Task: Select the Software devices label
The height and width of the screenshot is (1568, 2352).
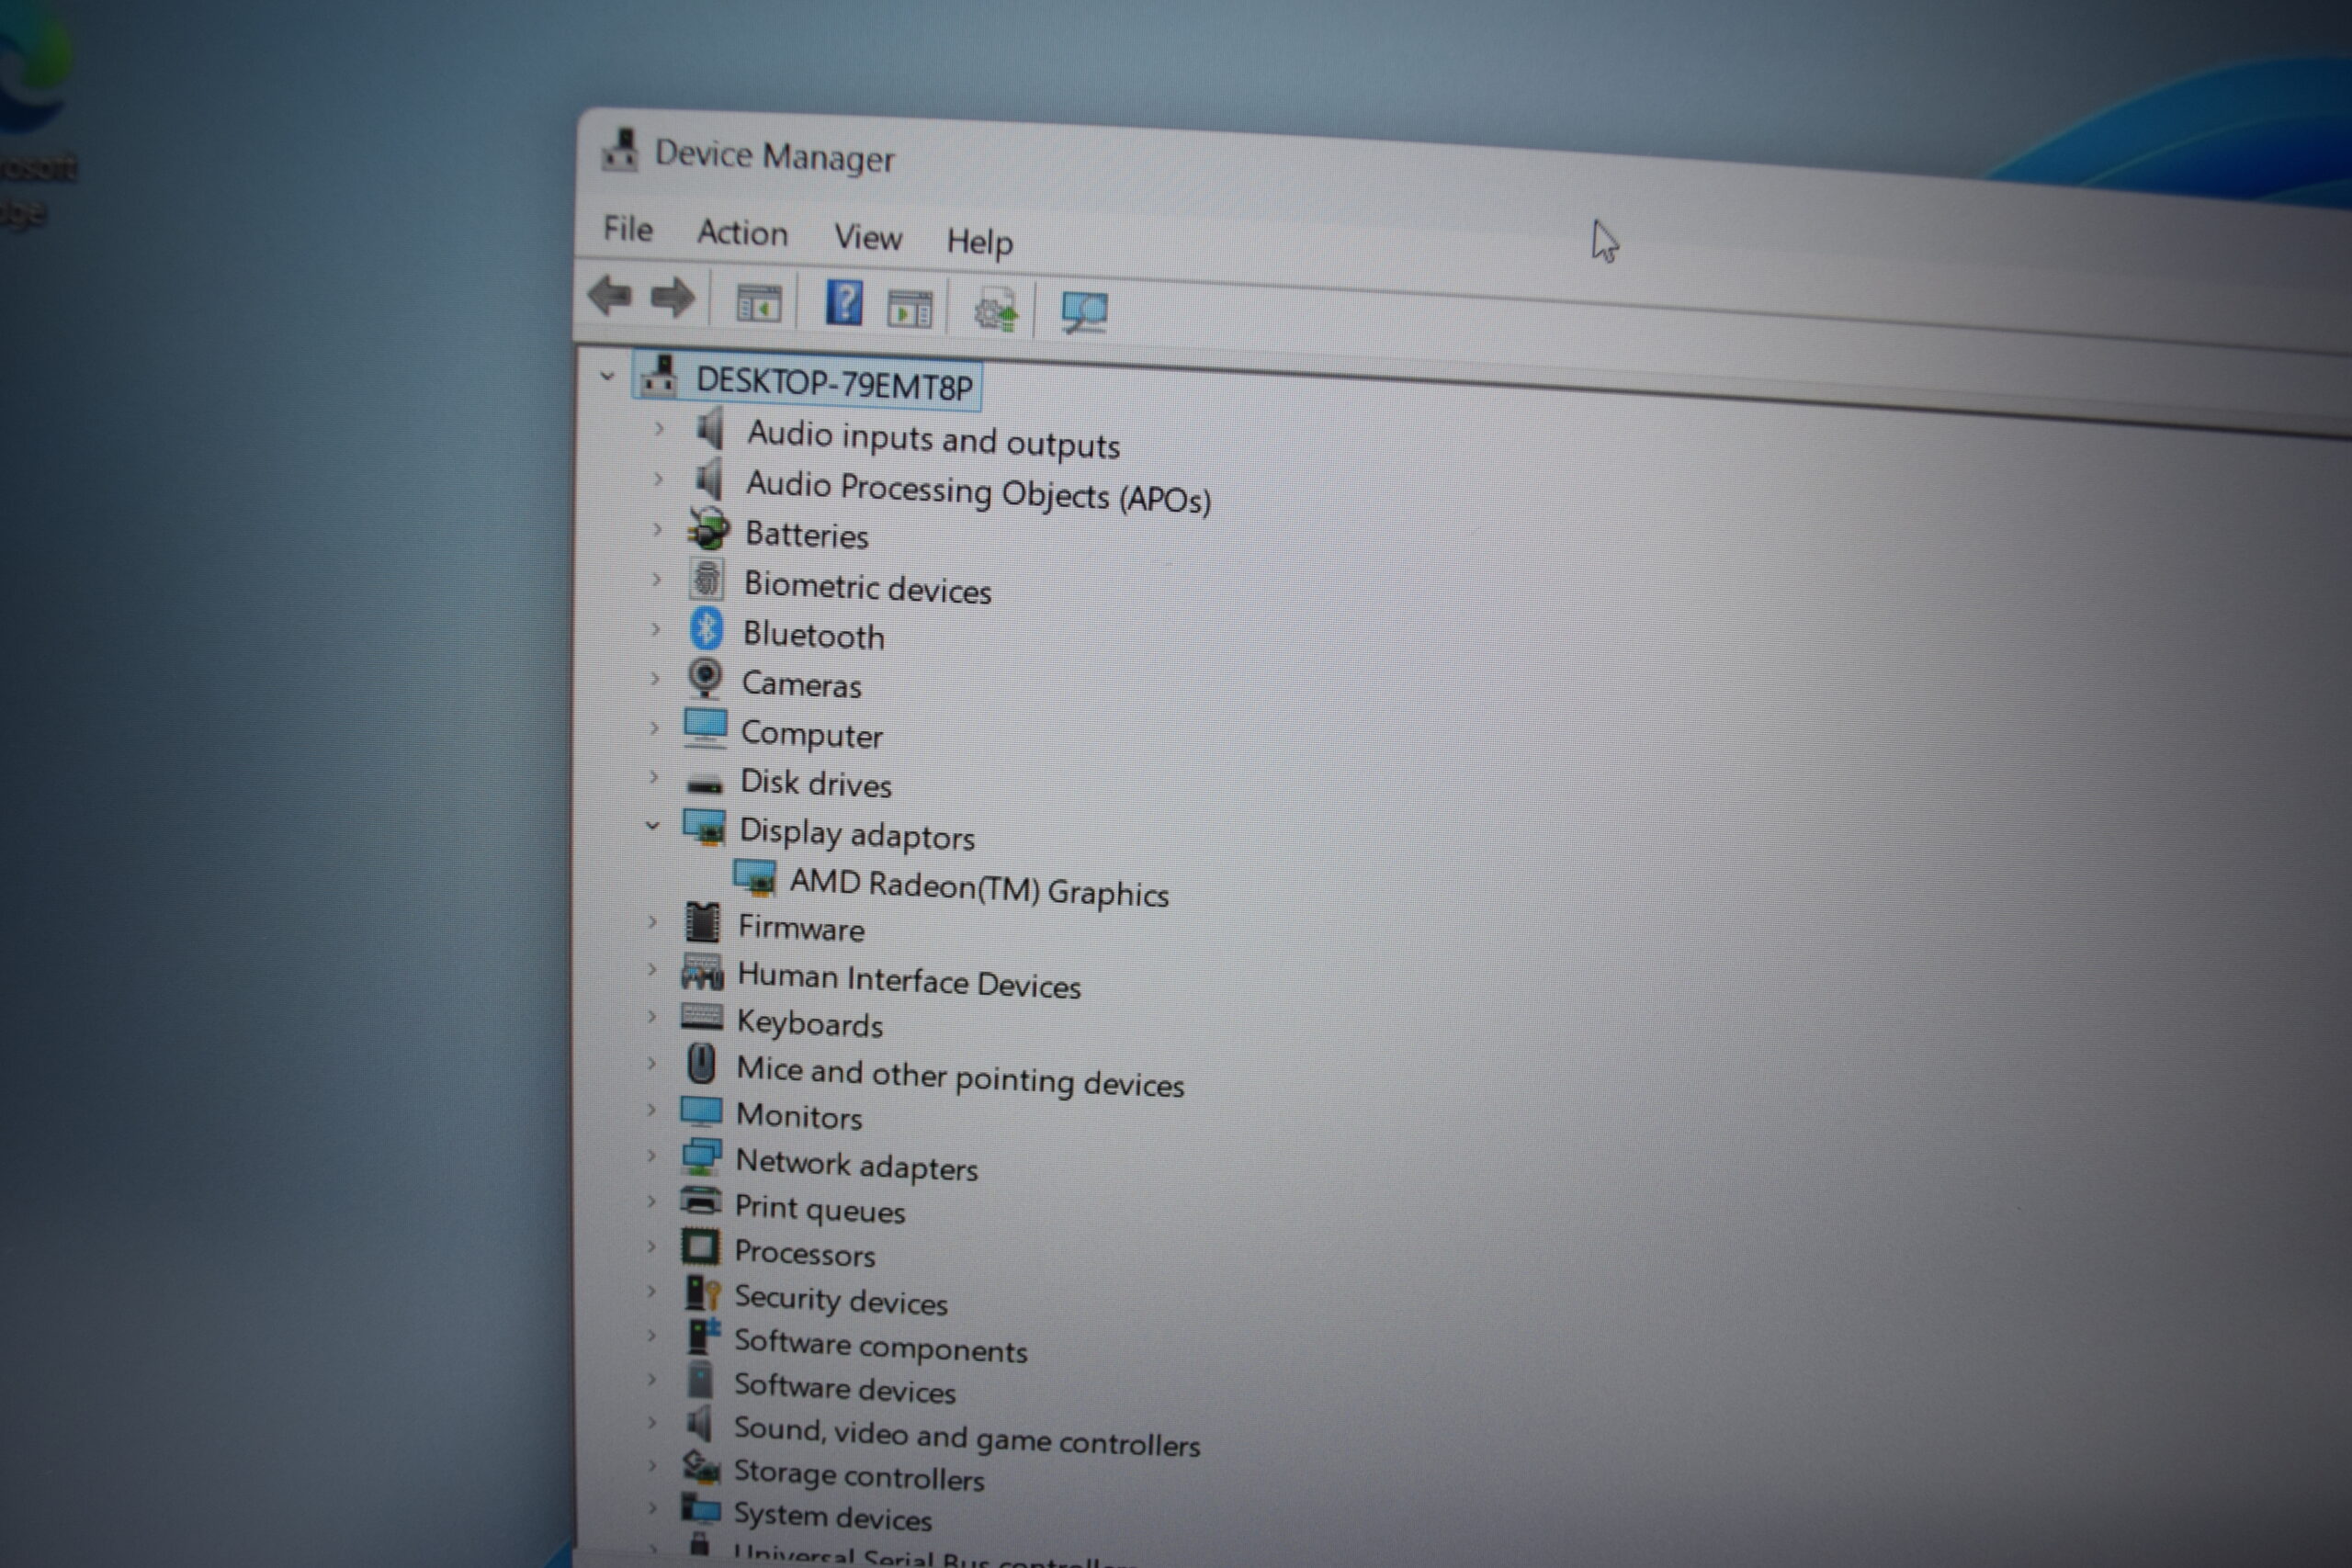Action: (844, 1388)
